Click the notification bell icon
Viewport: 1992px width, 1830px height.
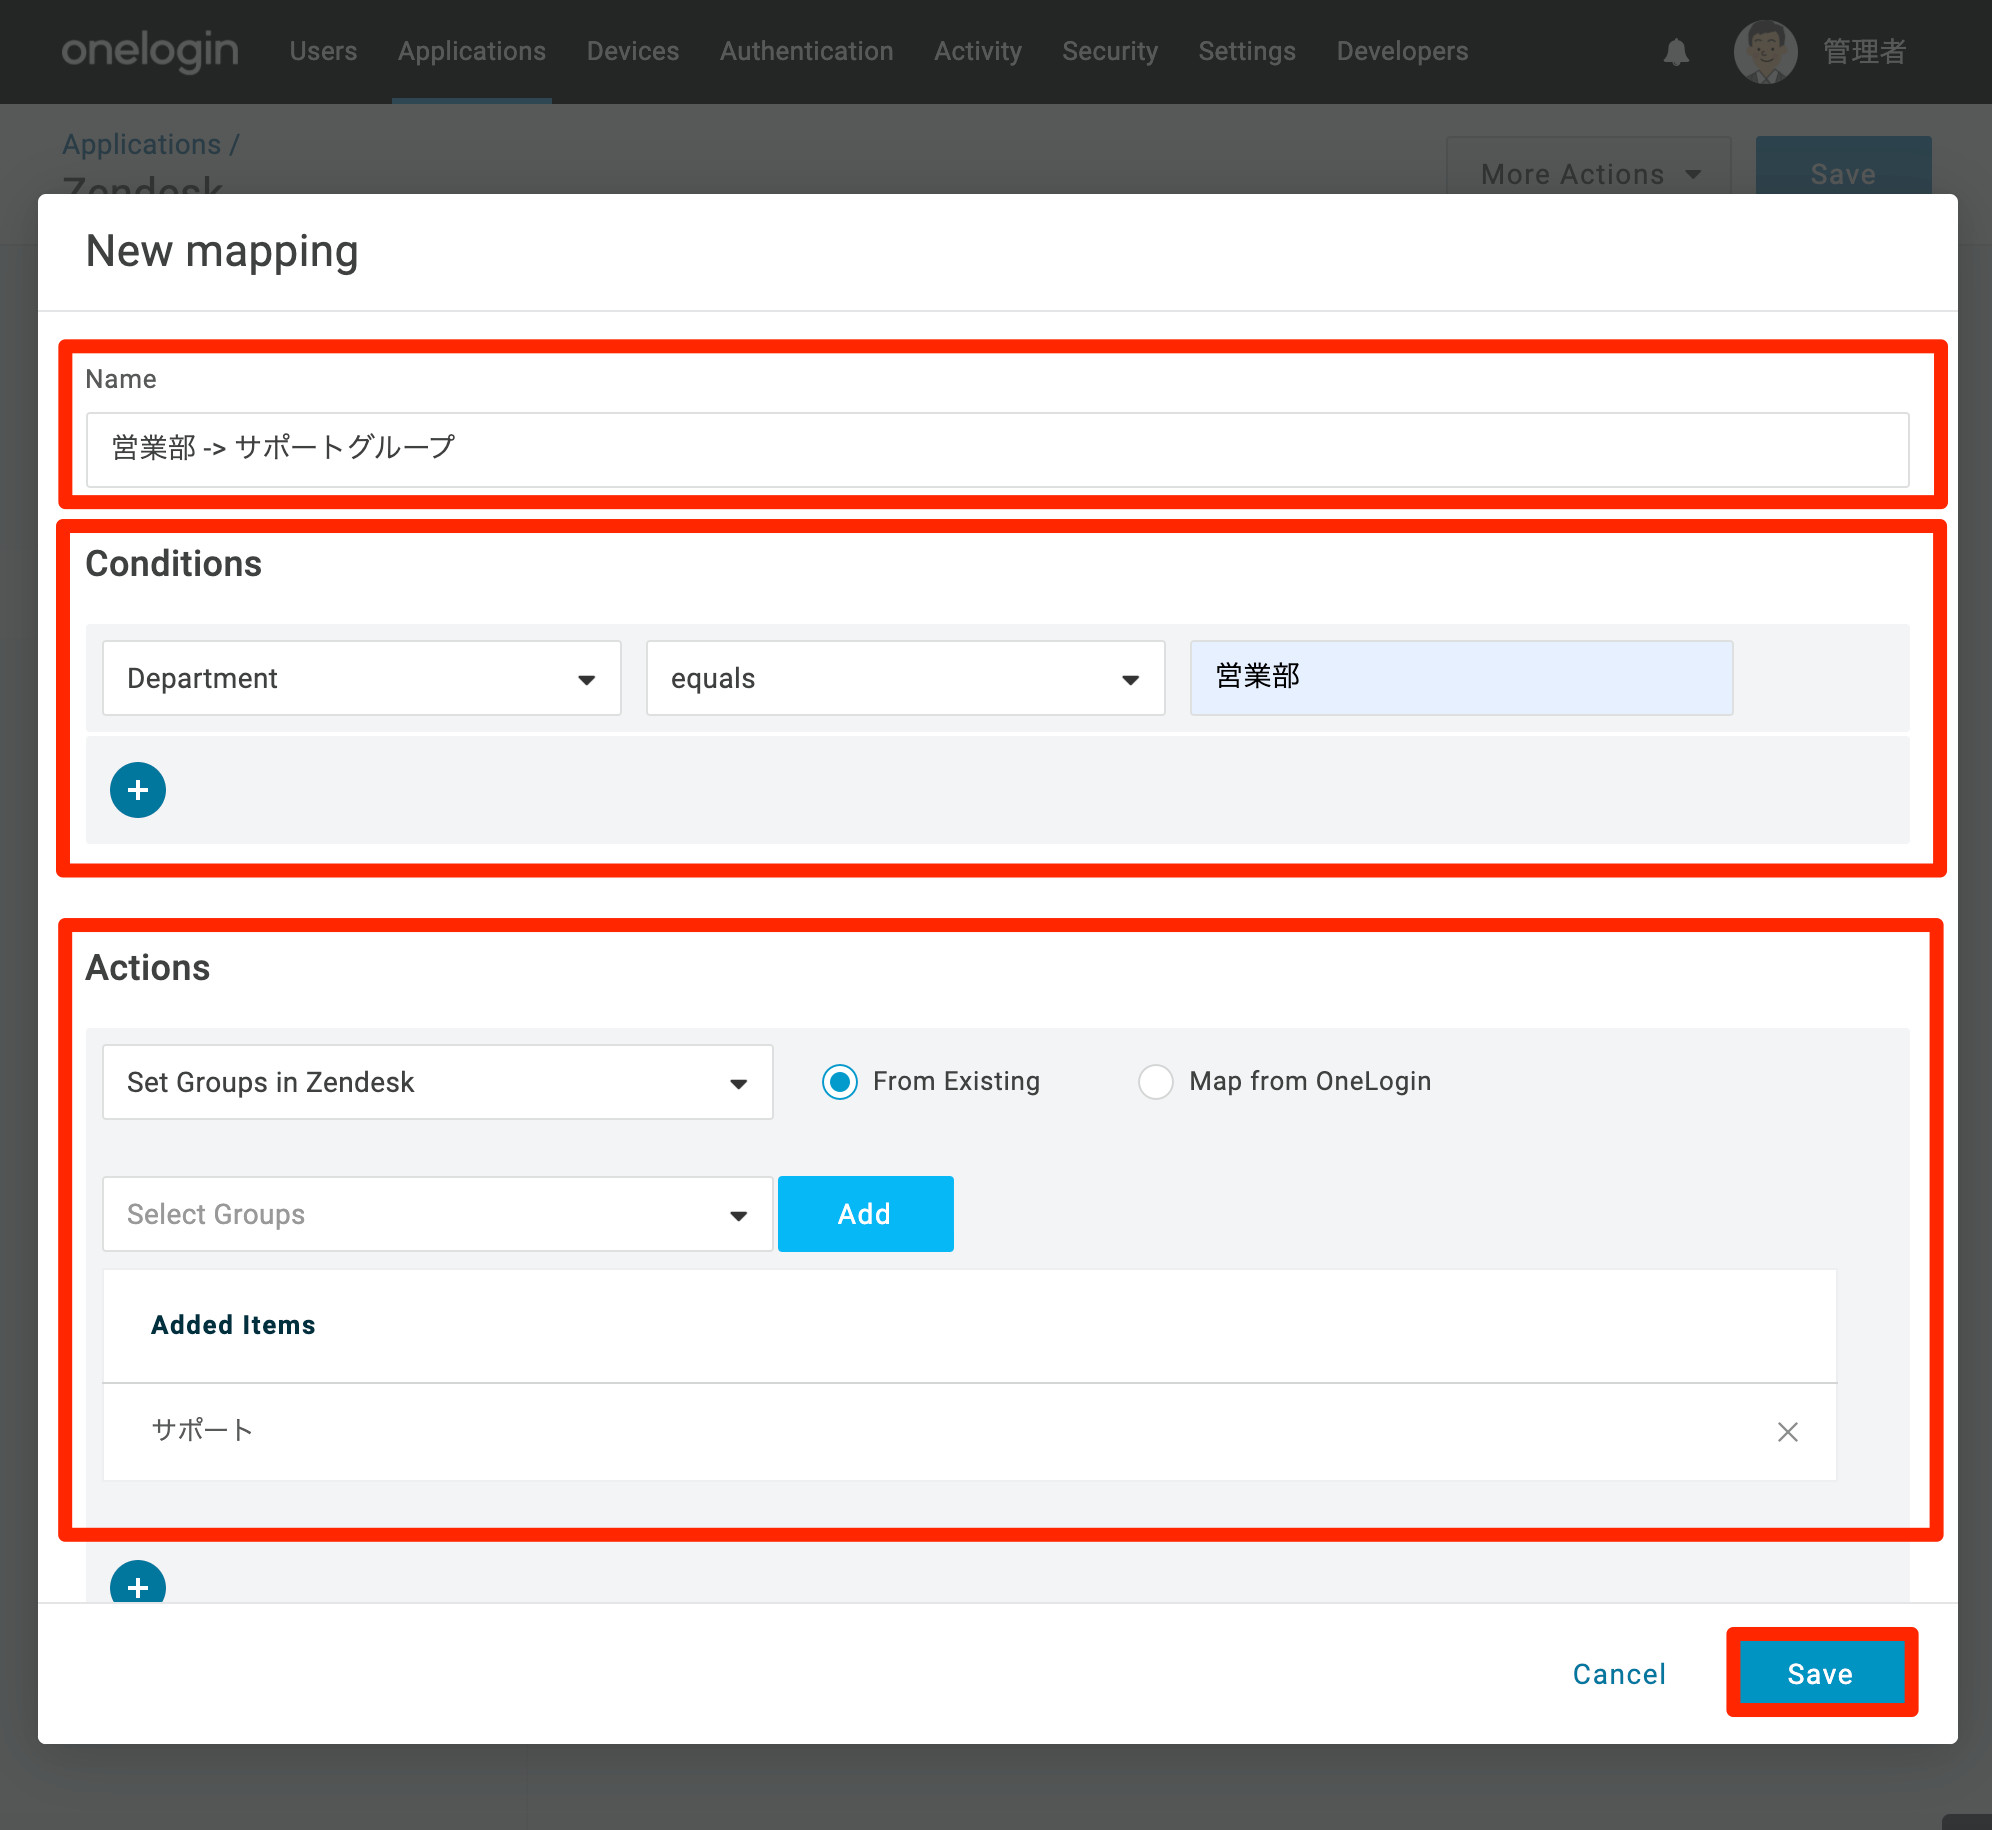[x=1676, y=52]
